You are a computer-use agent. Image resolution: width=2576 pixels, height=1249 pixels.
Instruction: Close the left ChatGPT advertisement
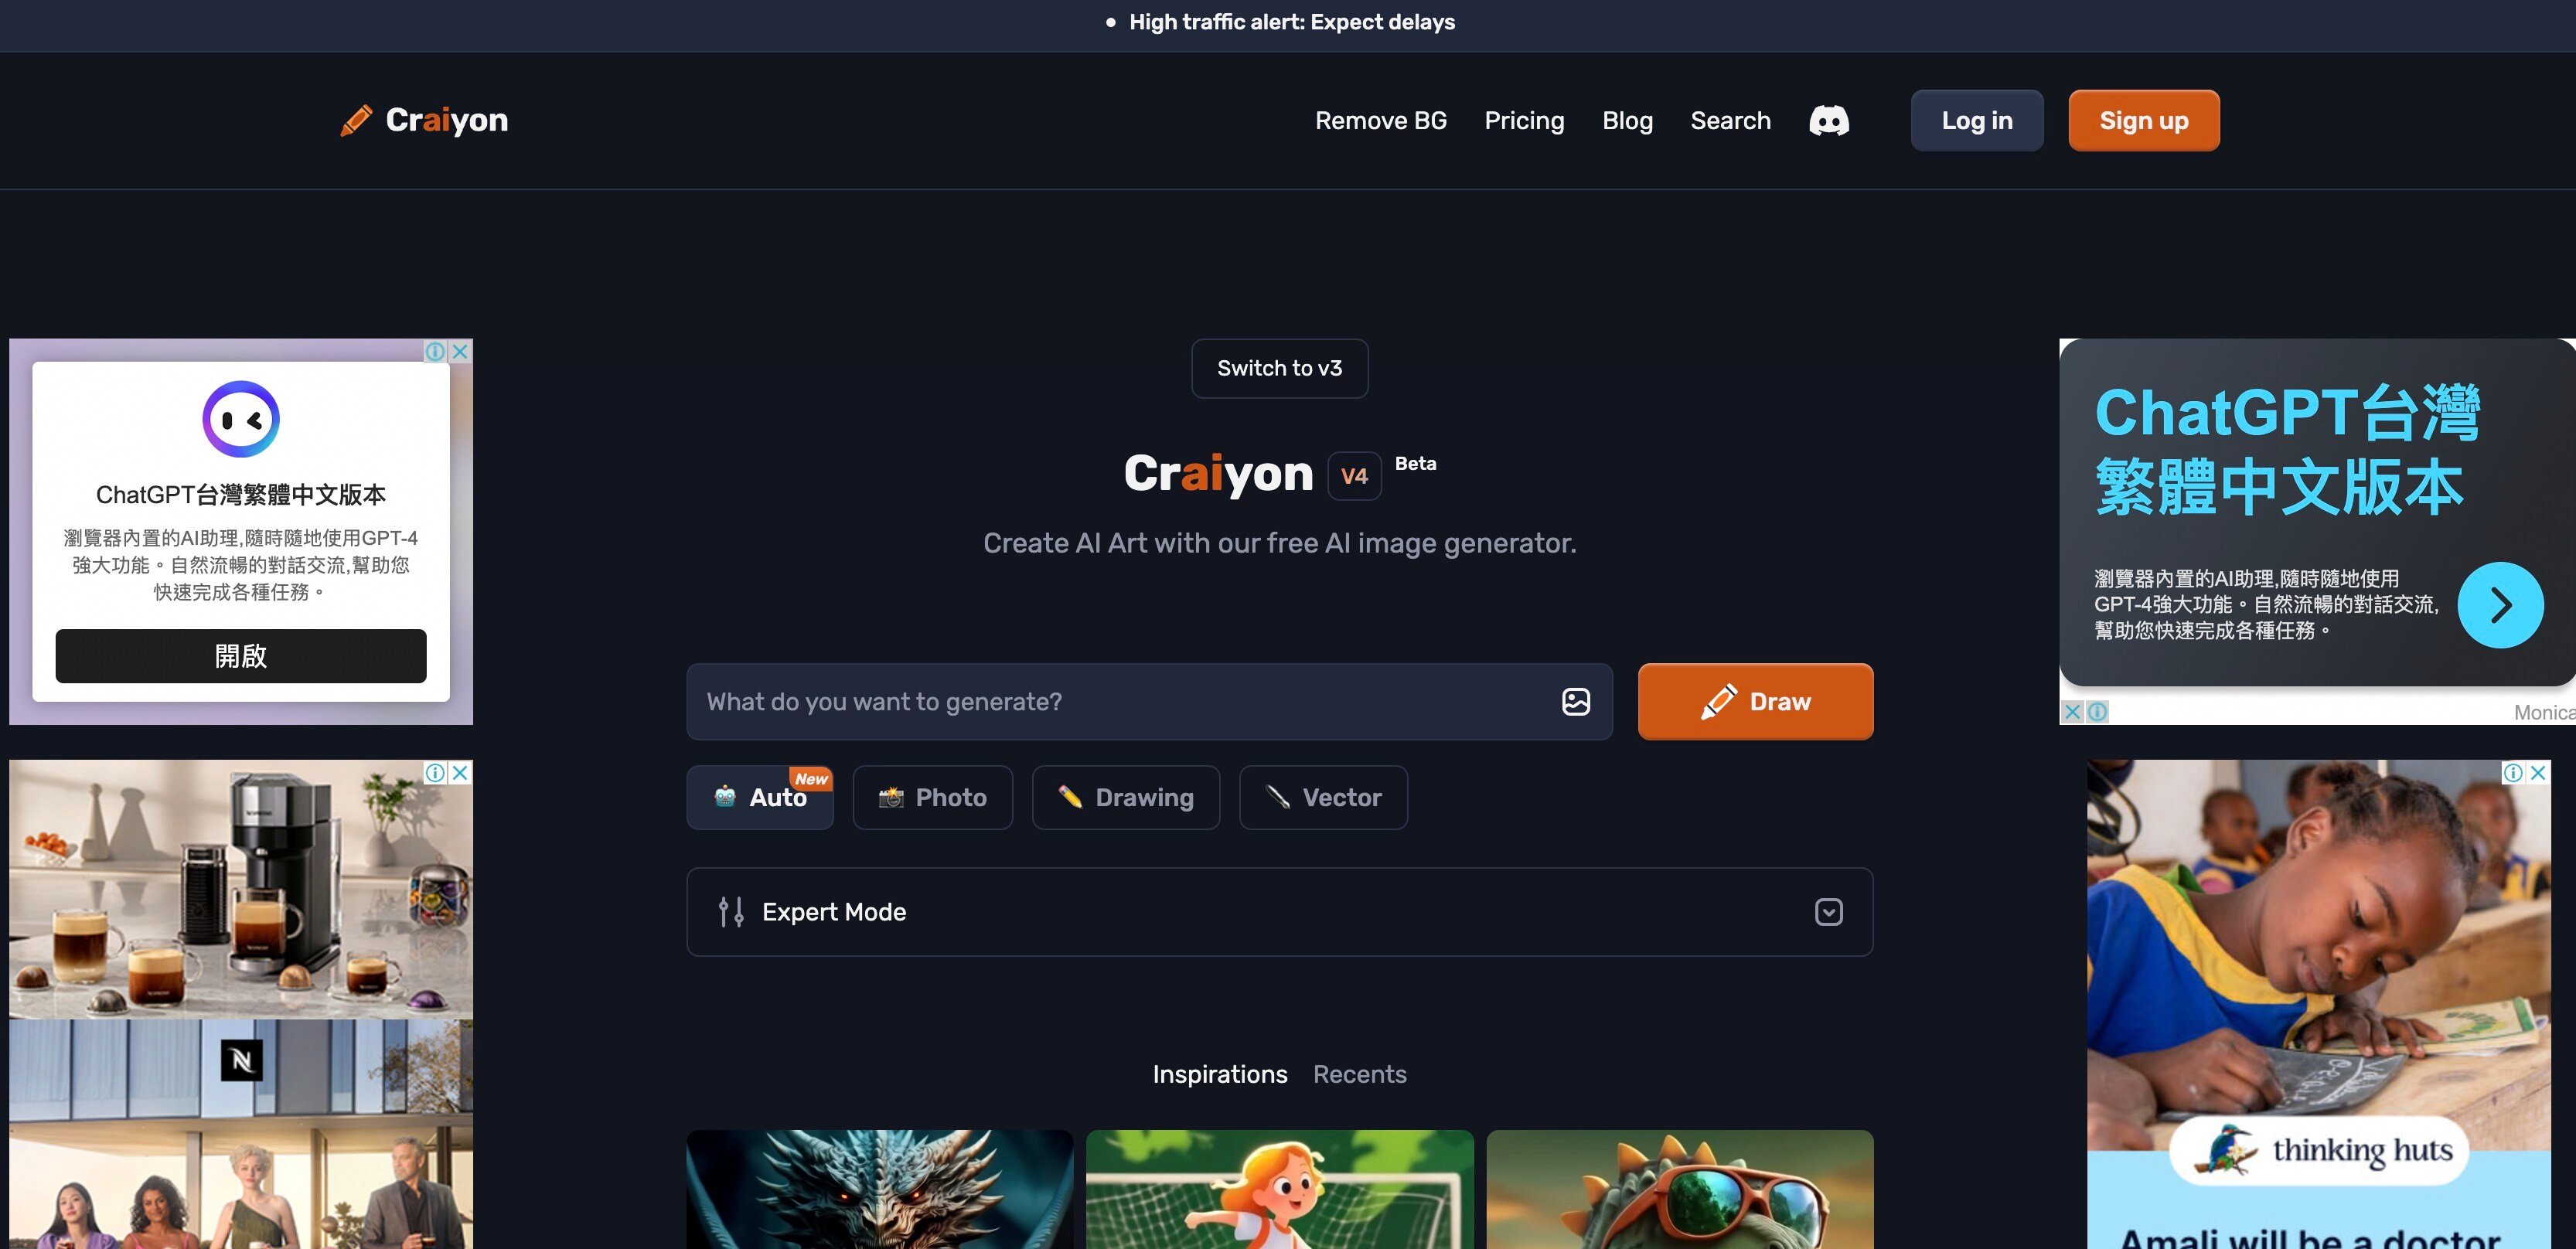462,349
